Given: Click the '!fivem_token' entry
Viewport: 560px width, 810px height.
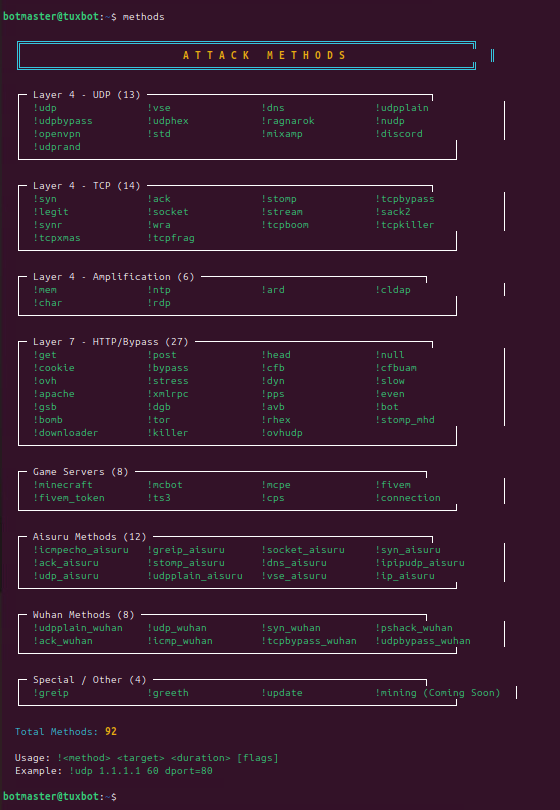Looking at the screenshot, I should [x=69, y=498].
